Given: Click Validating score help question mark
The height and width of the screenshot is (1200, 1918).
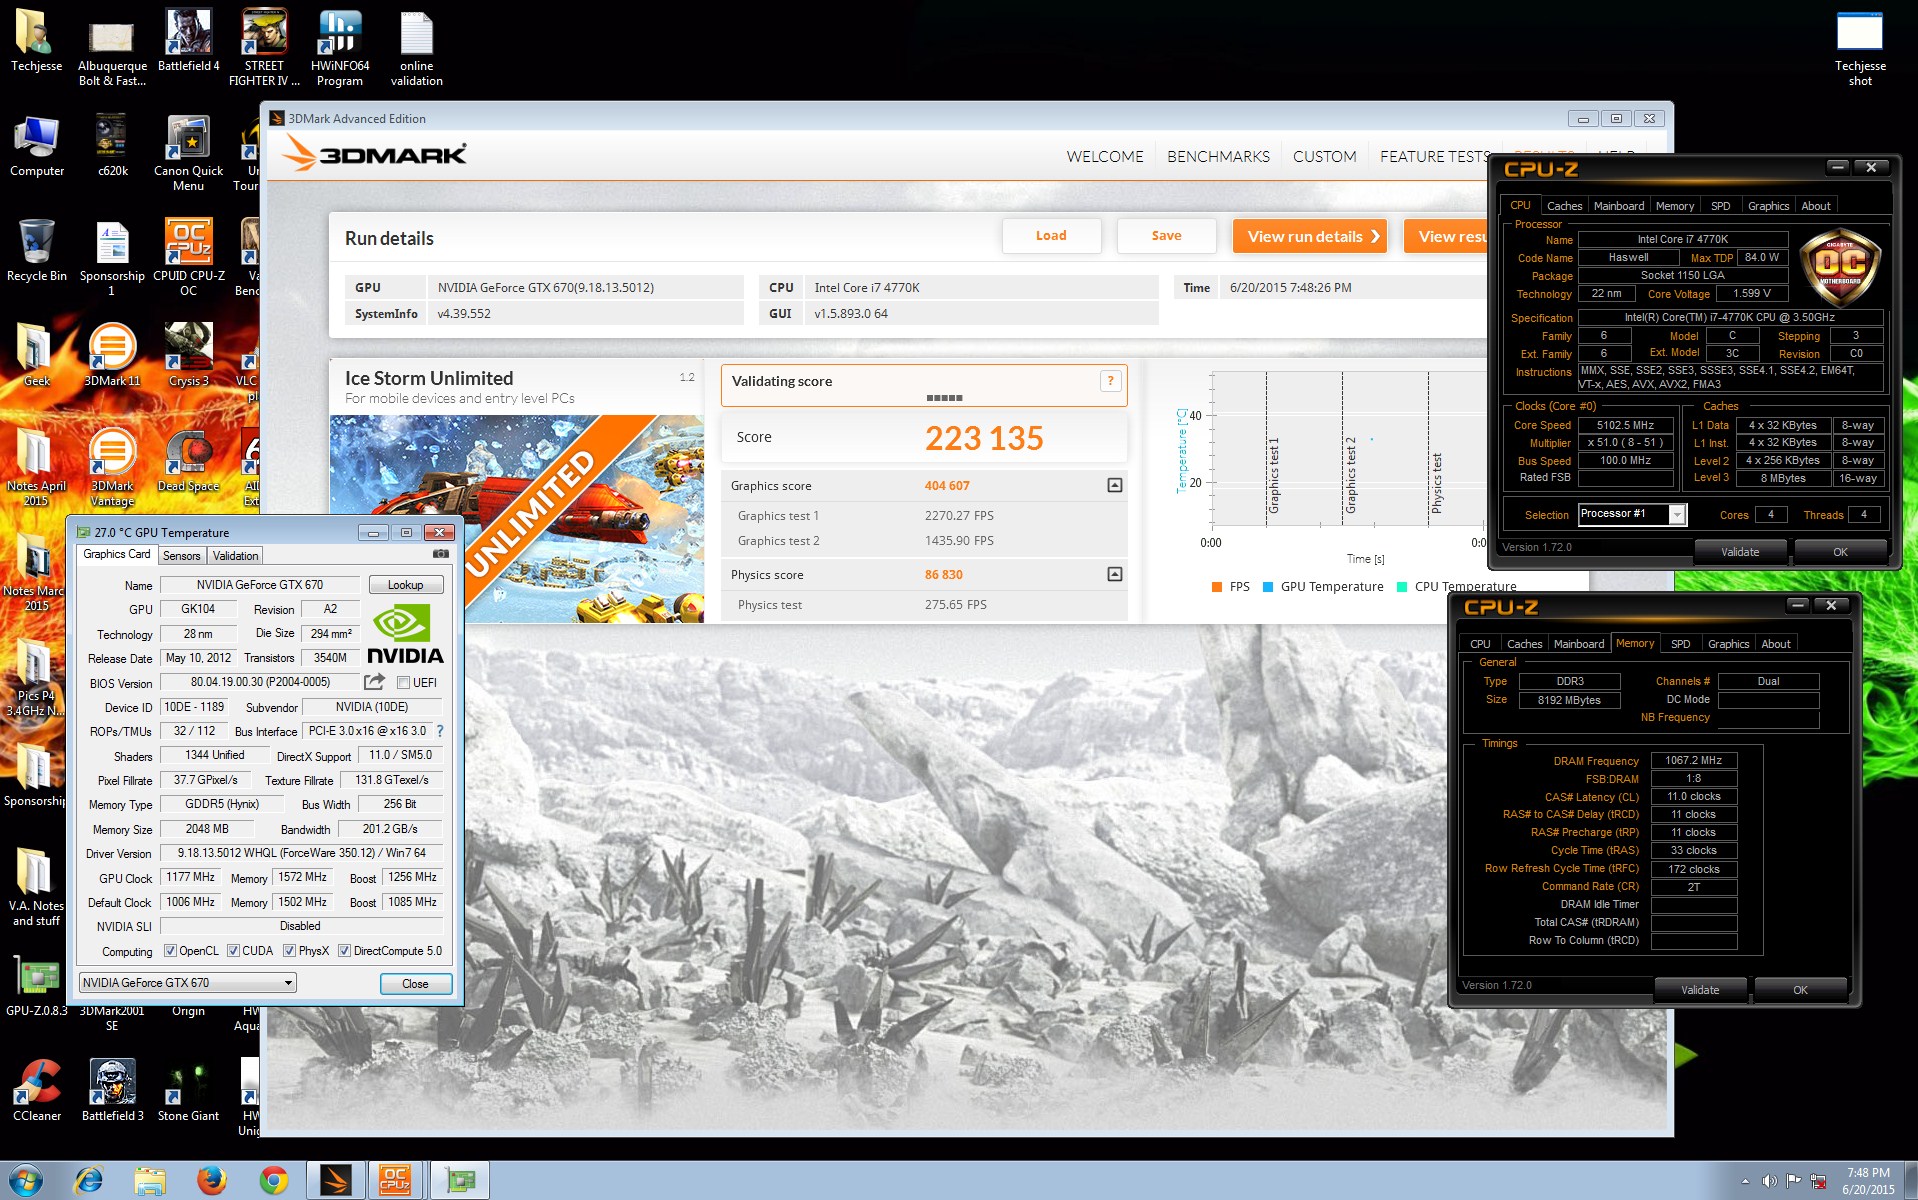Looking at the screenshot, I should click(x=1110, y=381).
